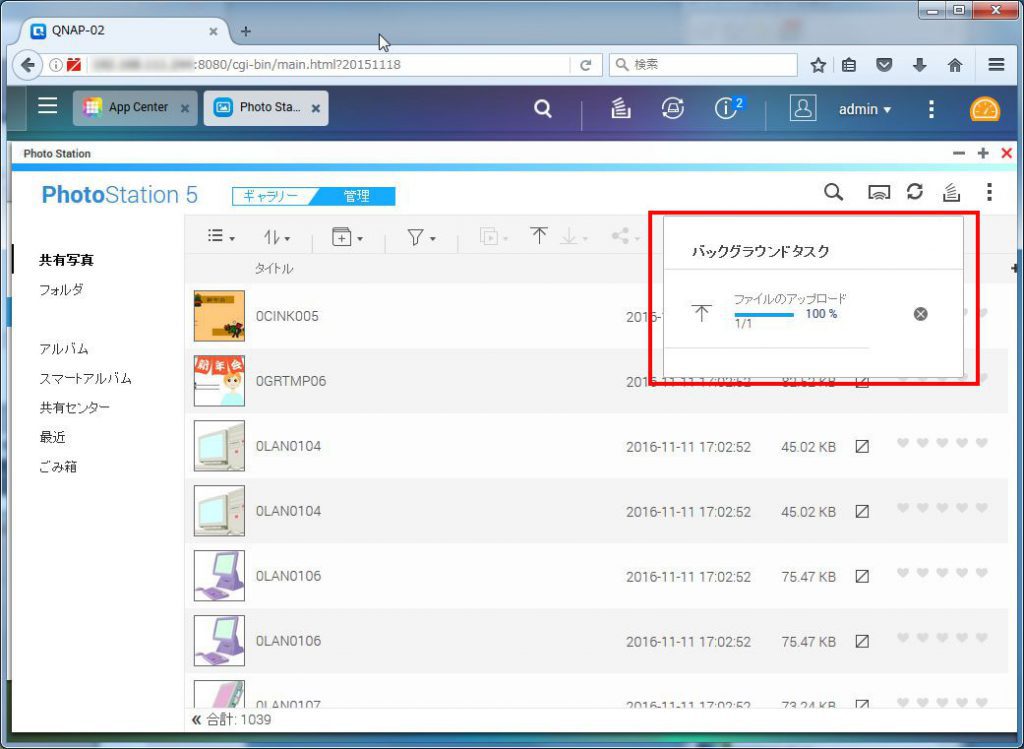Select the 0CINK005 file name
This screenshot has width=1024, height=749.
point(287,316)
